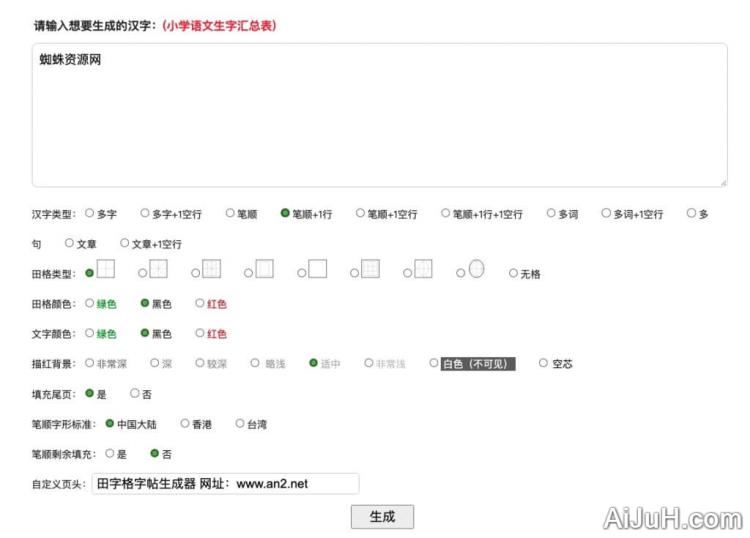Select the 笔顺 character type radio

pos(230,214)
